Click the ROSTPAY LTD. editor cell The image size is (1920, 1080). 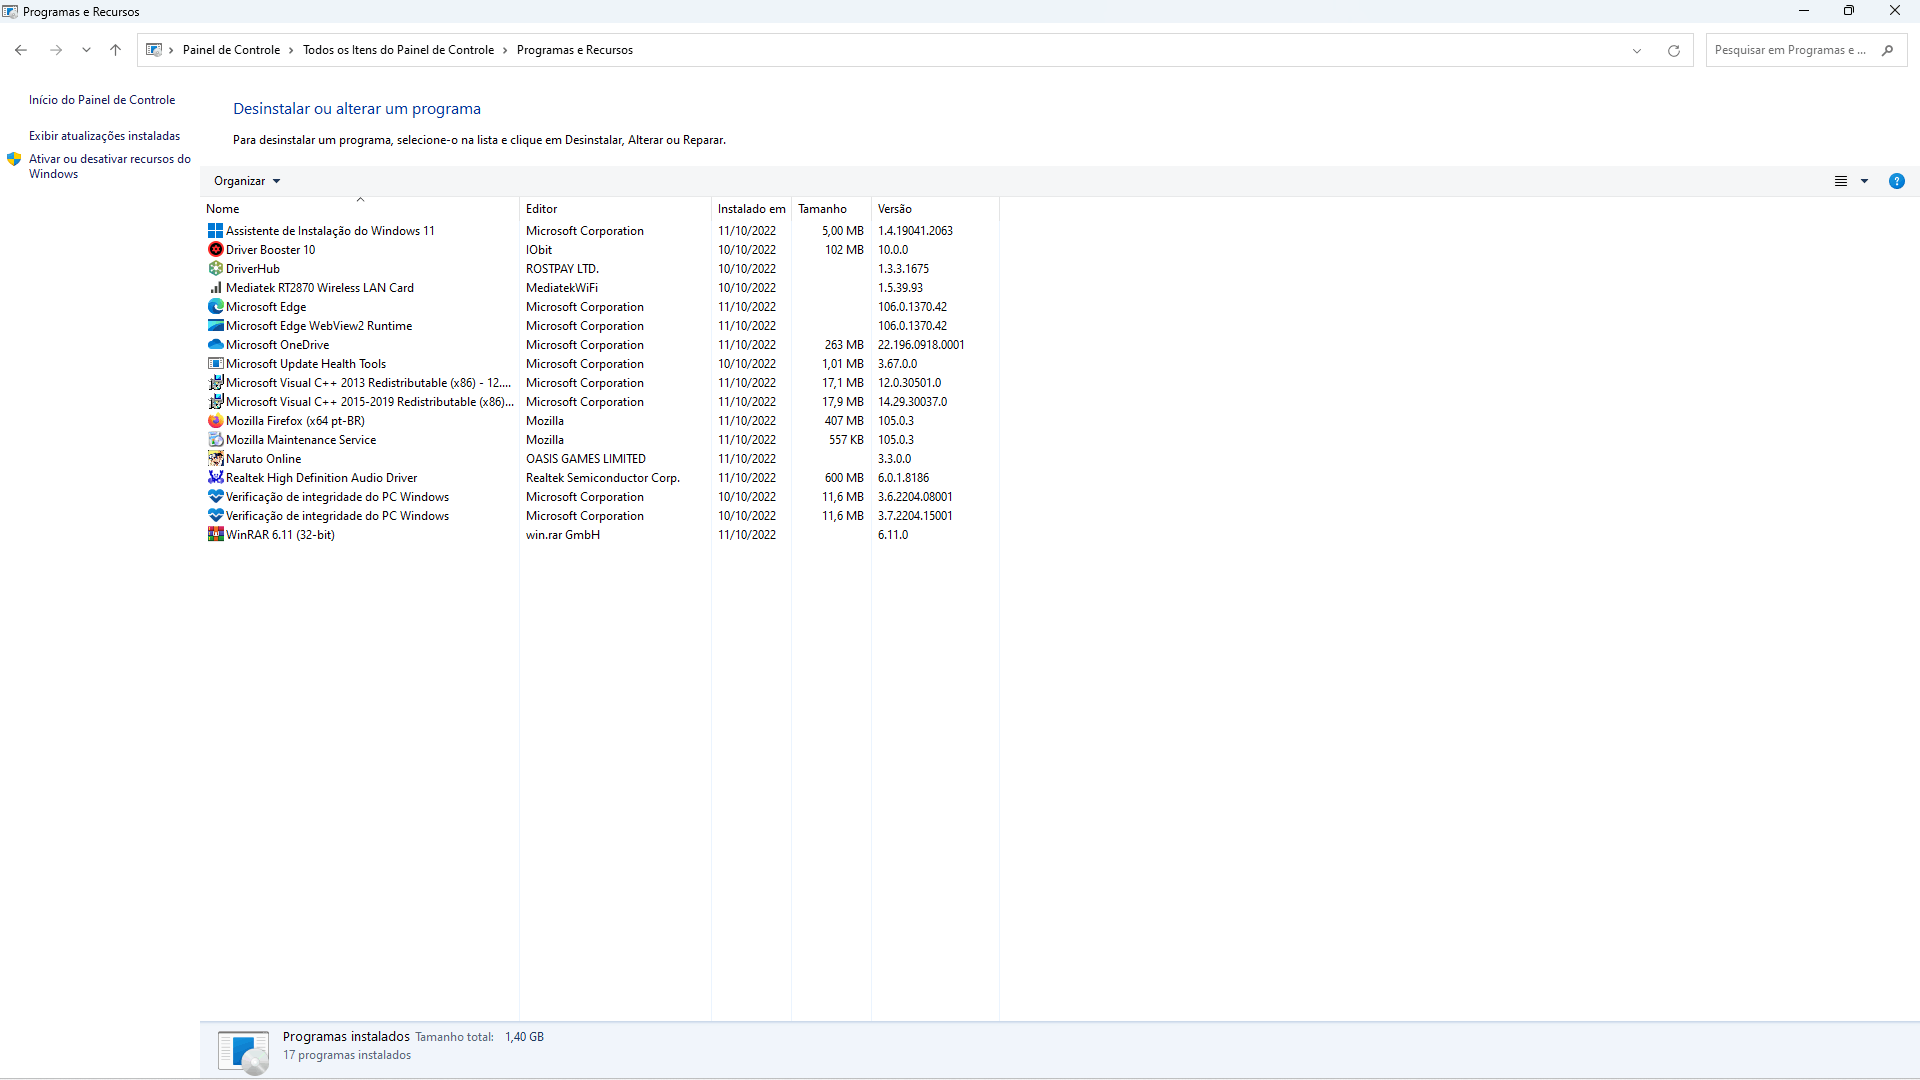[562, 269]
